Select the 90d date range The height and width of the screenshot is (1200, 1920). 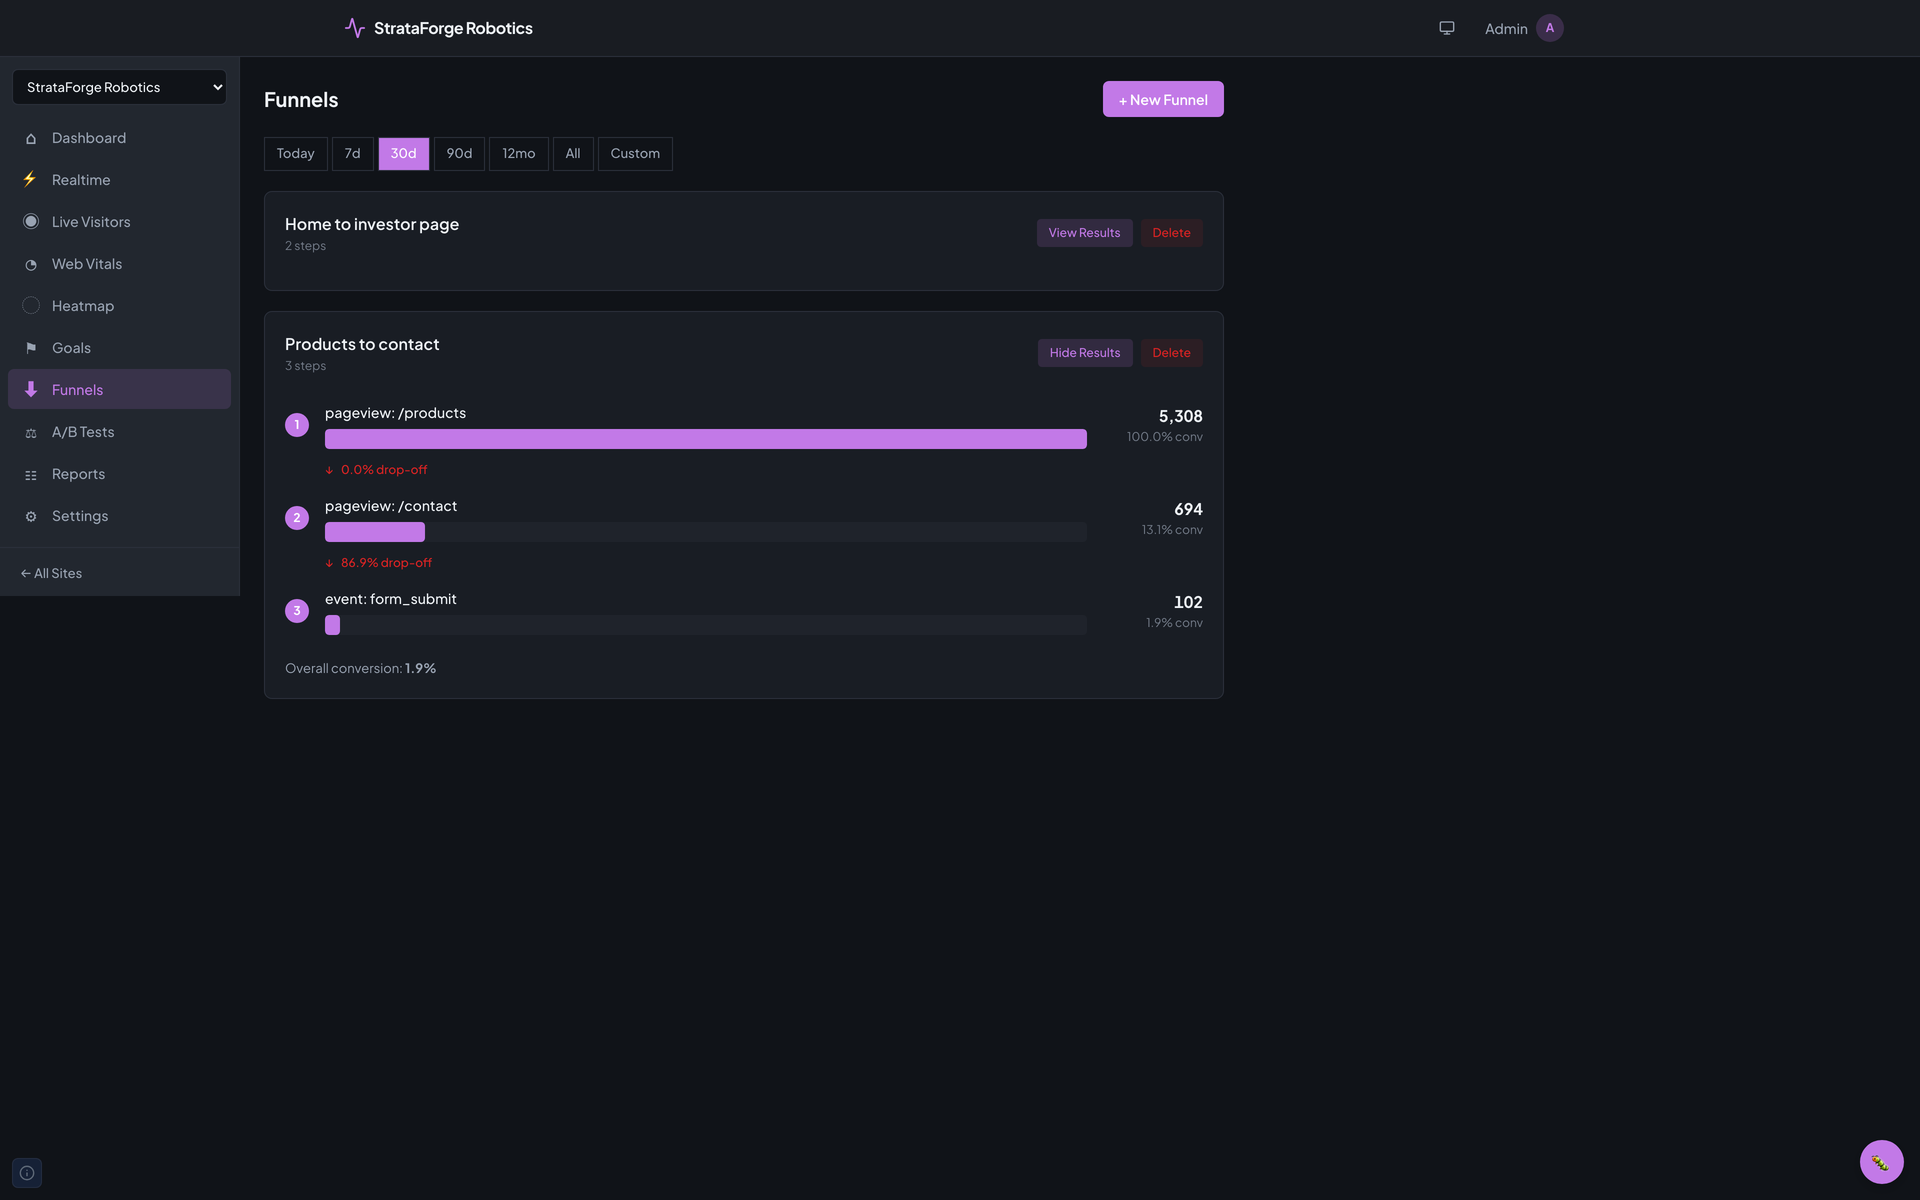coord(459,154)
